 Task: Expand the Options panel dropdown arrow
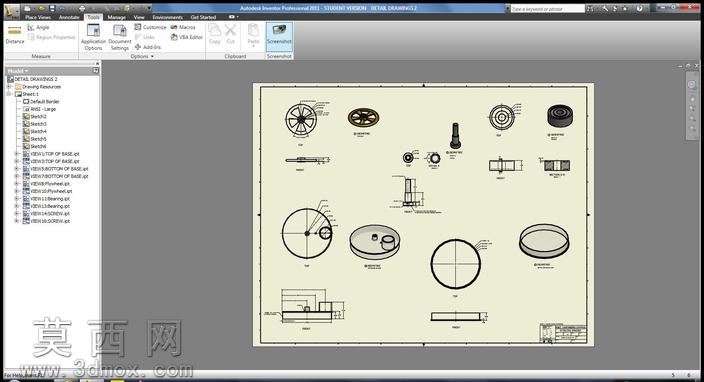click(152, 57)
